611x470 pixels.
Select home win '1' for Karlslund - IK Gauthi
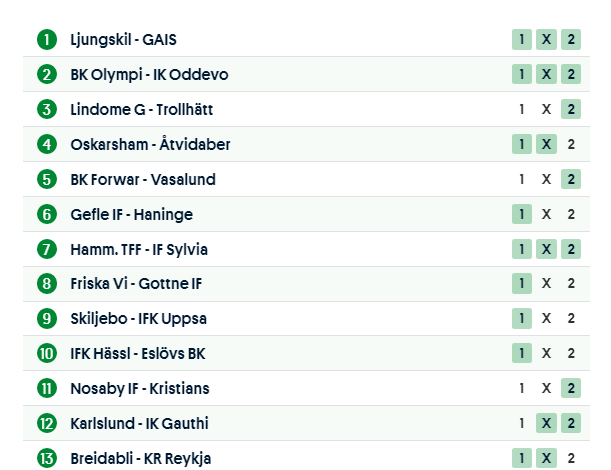point(521,423)
